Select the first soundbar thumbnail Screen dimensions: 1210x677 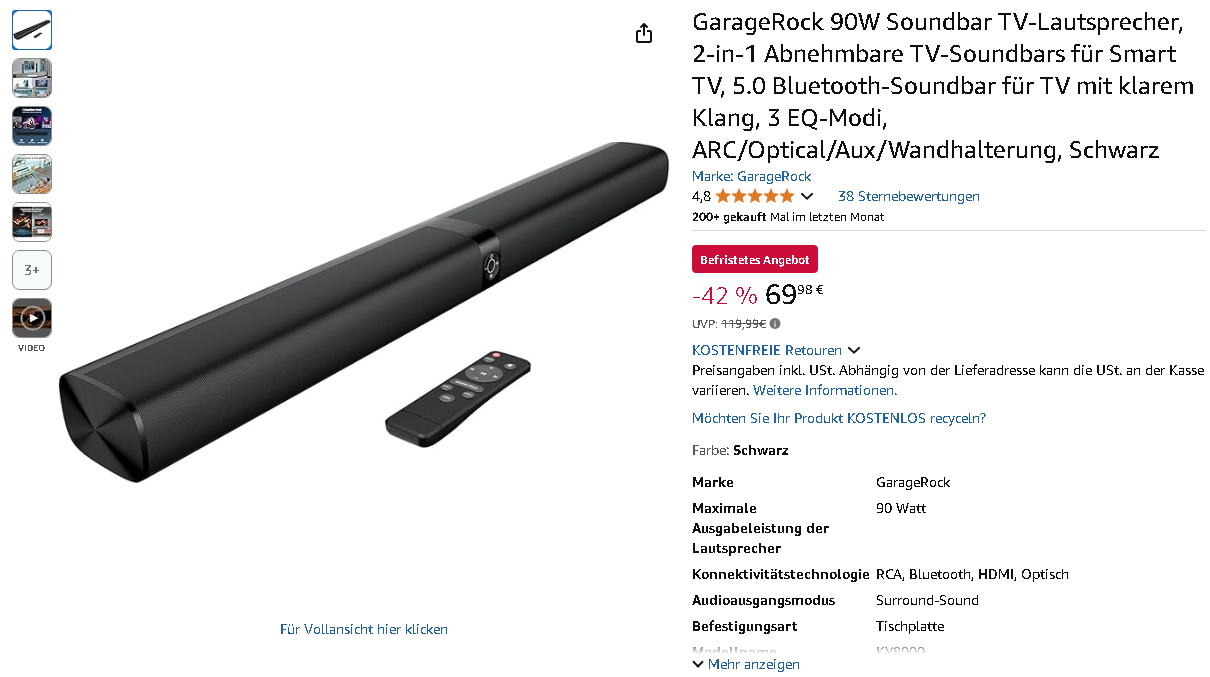point(32,30)
